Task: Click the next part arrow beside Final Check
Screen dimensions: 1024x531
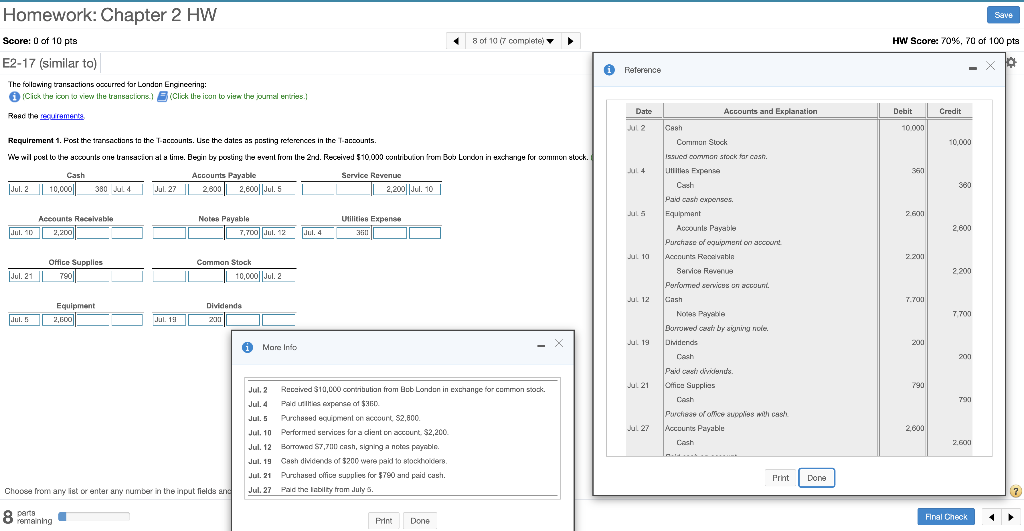Action: (x=1011, y=517)
